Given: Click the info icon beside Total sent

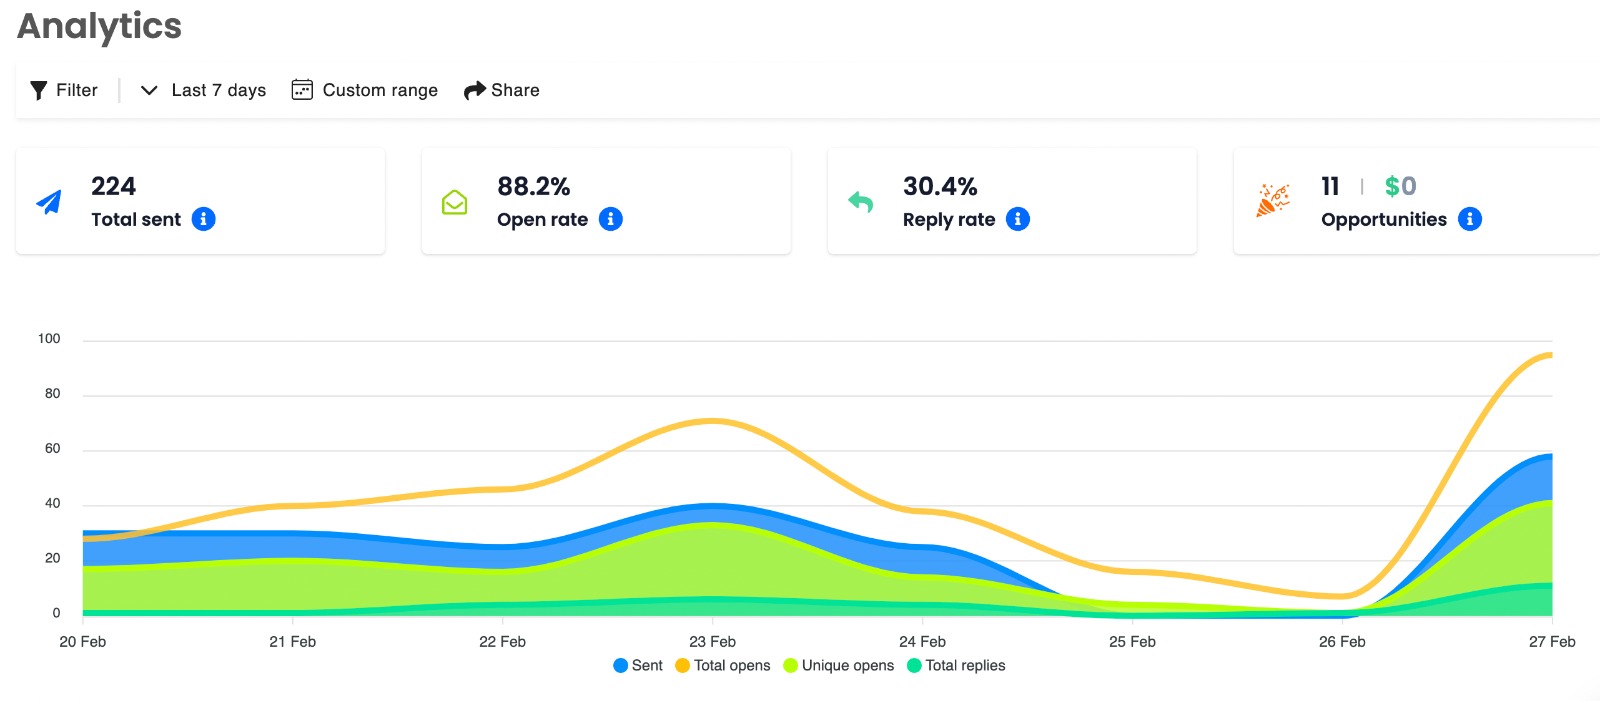Looking at the screenshot, I should 203,219.
